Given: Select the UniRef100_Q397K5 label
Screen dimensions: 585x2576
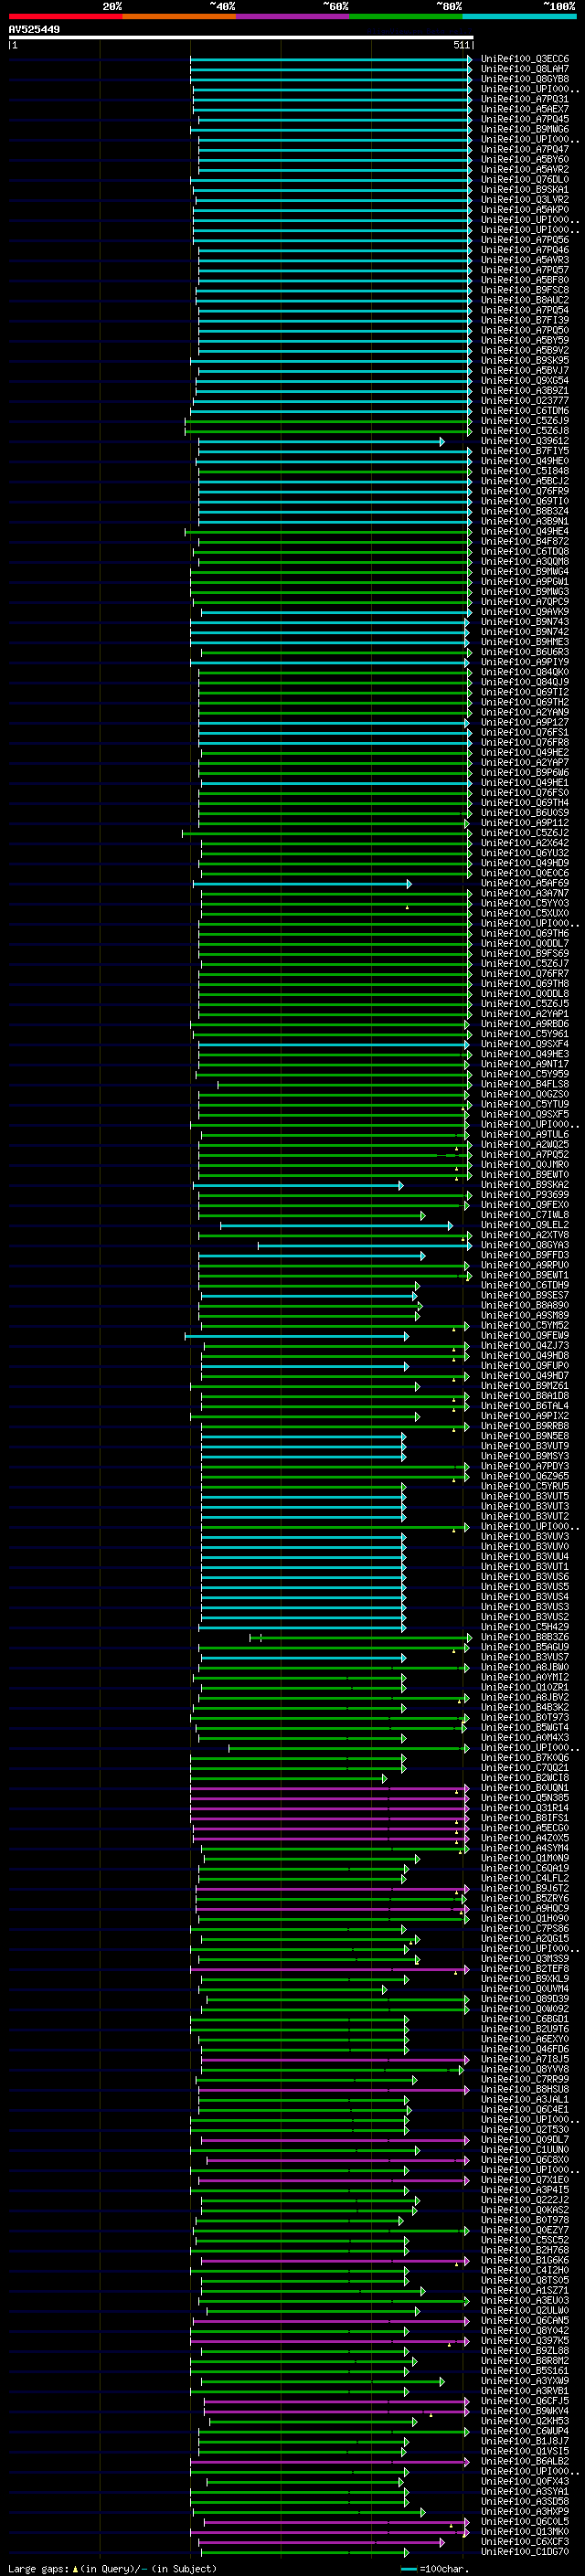Looking at the screenshot, I should point(525,2341).
